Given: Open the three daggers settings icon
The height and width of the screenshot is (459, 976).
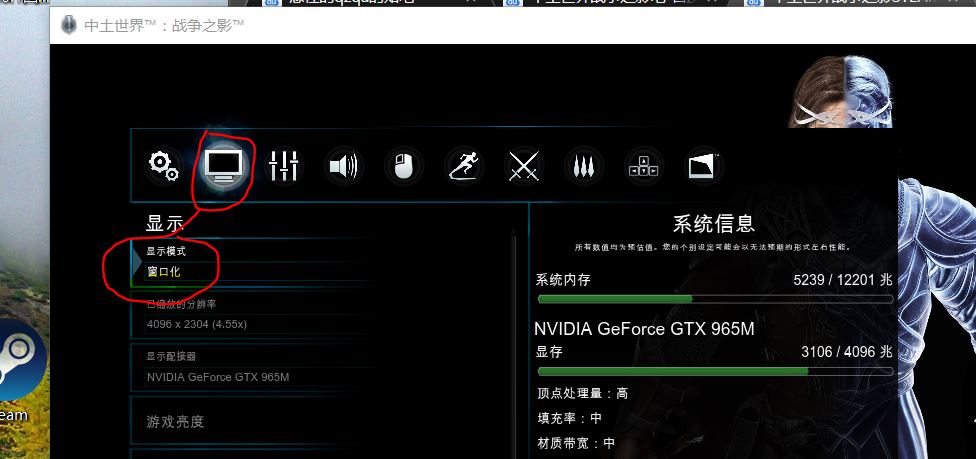Looking at the screenshot, I should pyautogui.click(x=583, y=166).
